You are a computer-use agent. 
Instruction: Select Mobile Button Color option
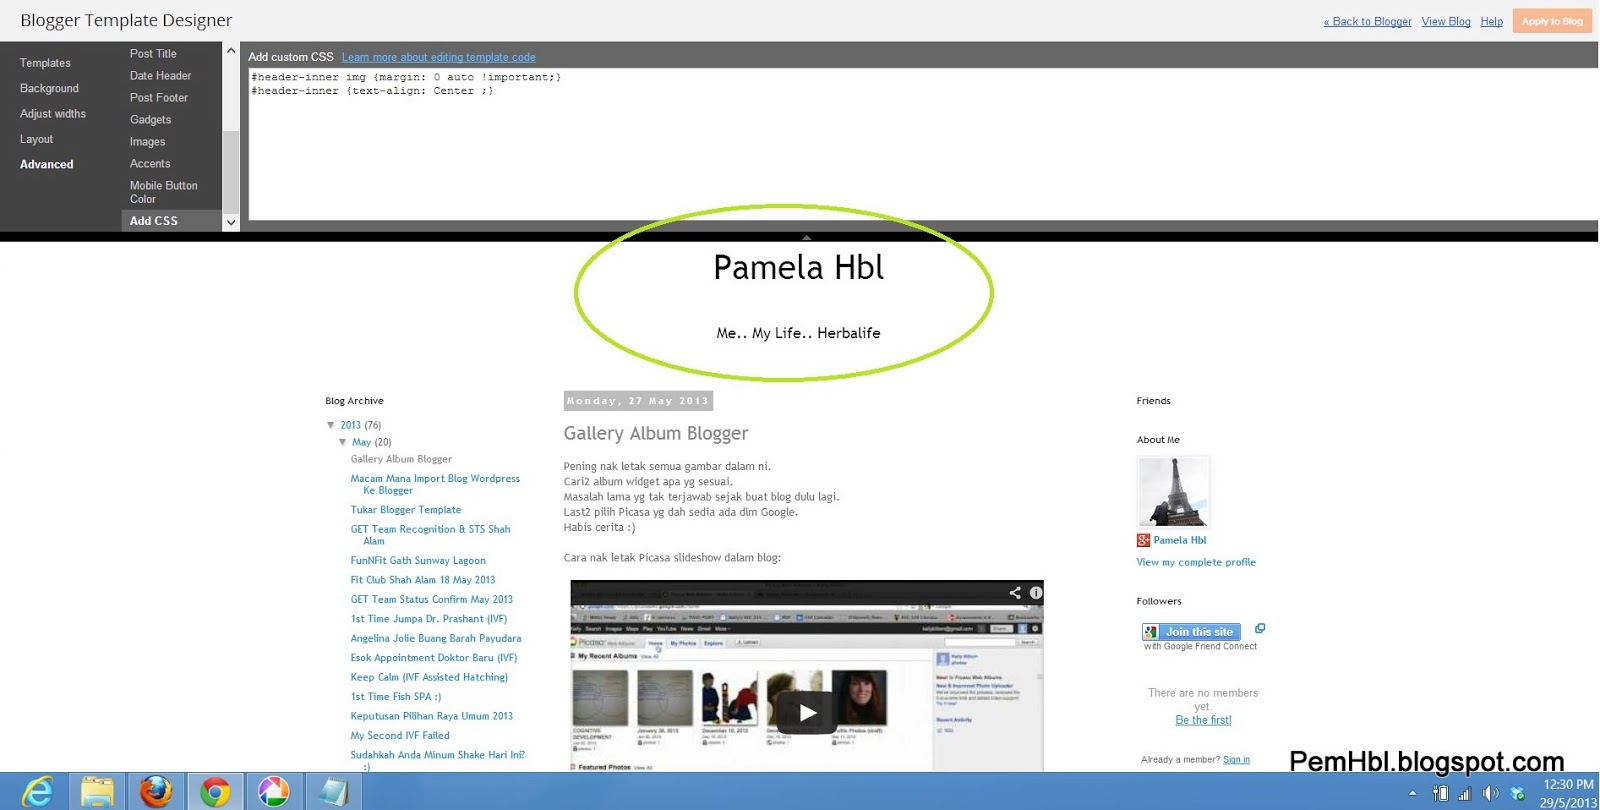click(163, 192)
